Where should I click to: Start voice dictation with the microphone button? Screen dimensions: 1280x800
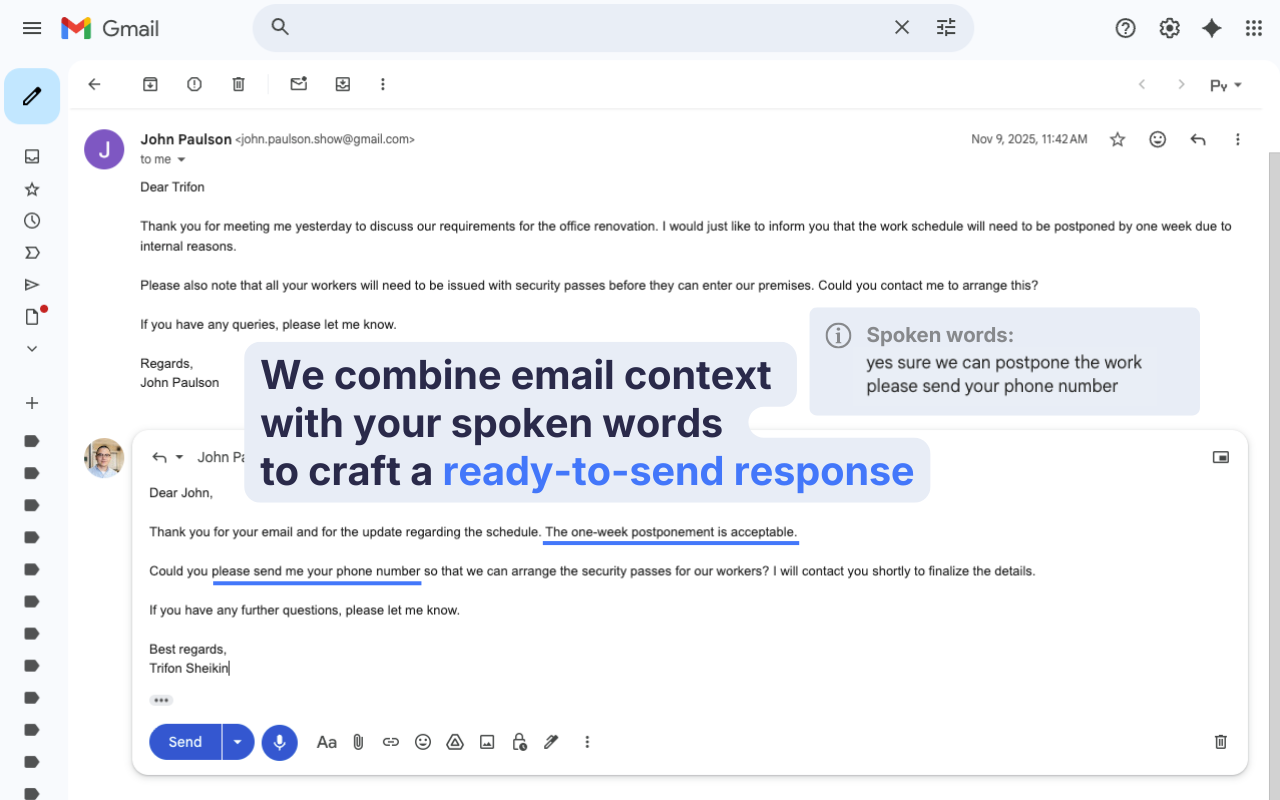[x=279, y=742]
